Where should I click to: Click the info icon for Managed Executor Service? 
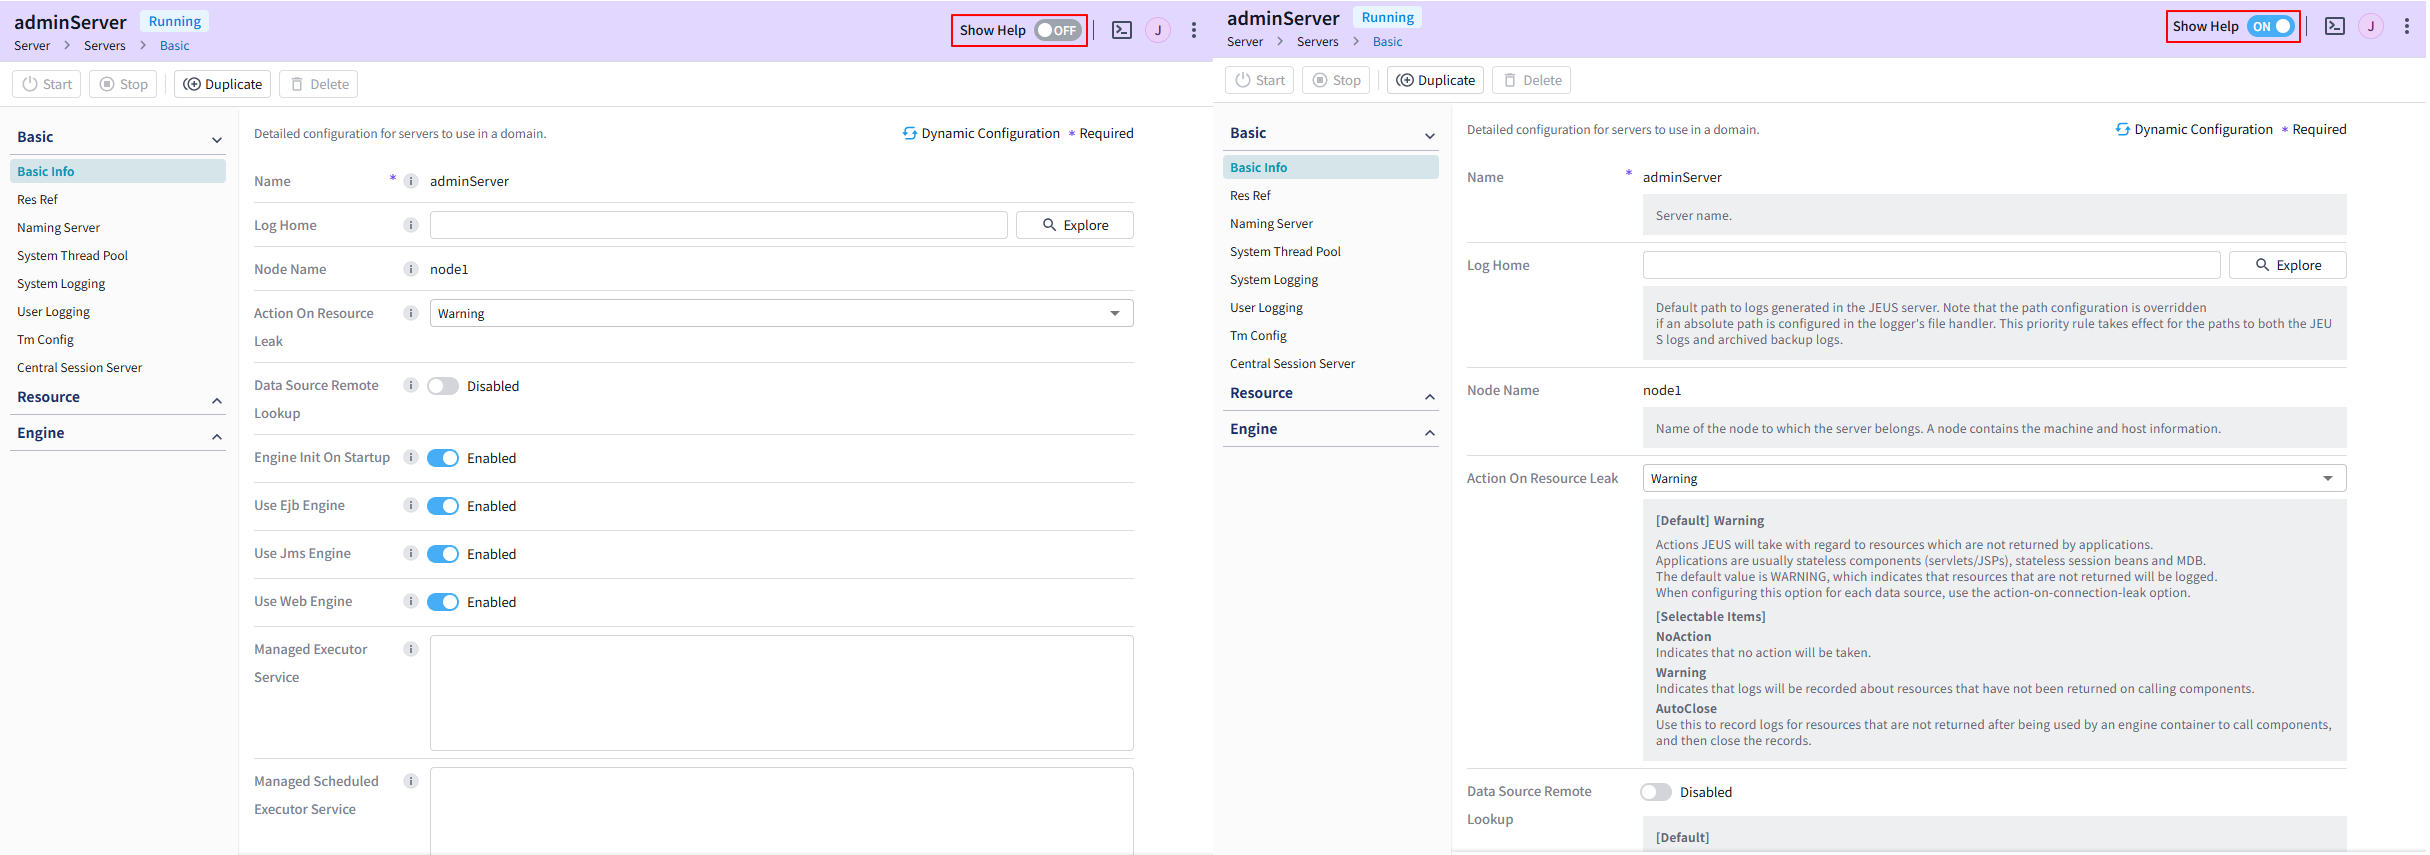410,649
